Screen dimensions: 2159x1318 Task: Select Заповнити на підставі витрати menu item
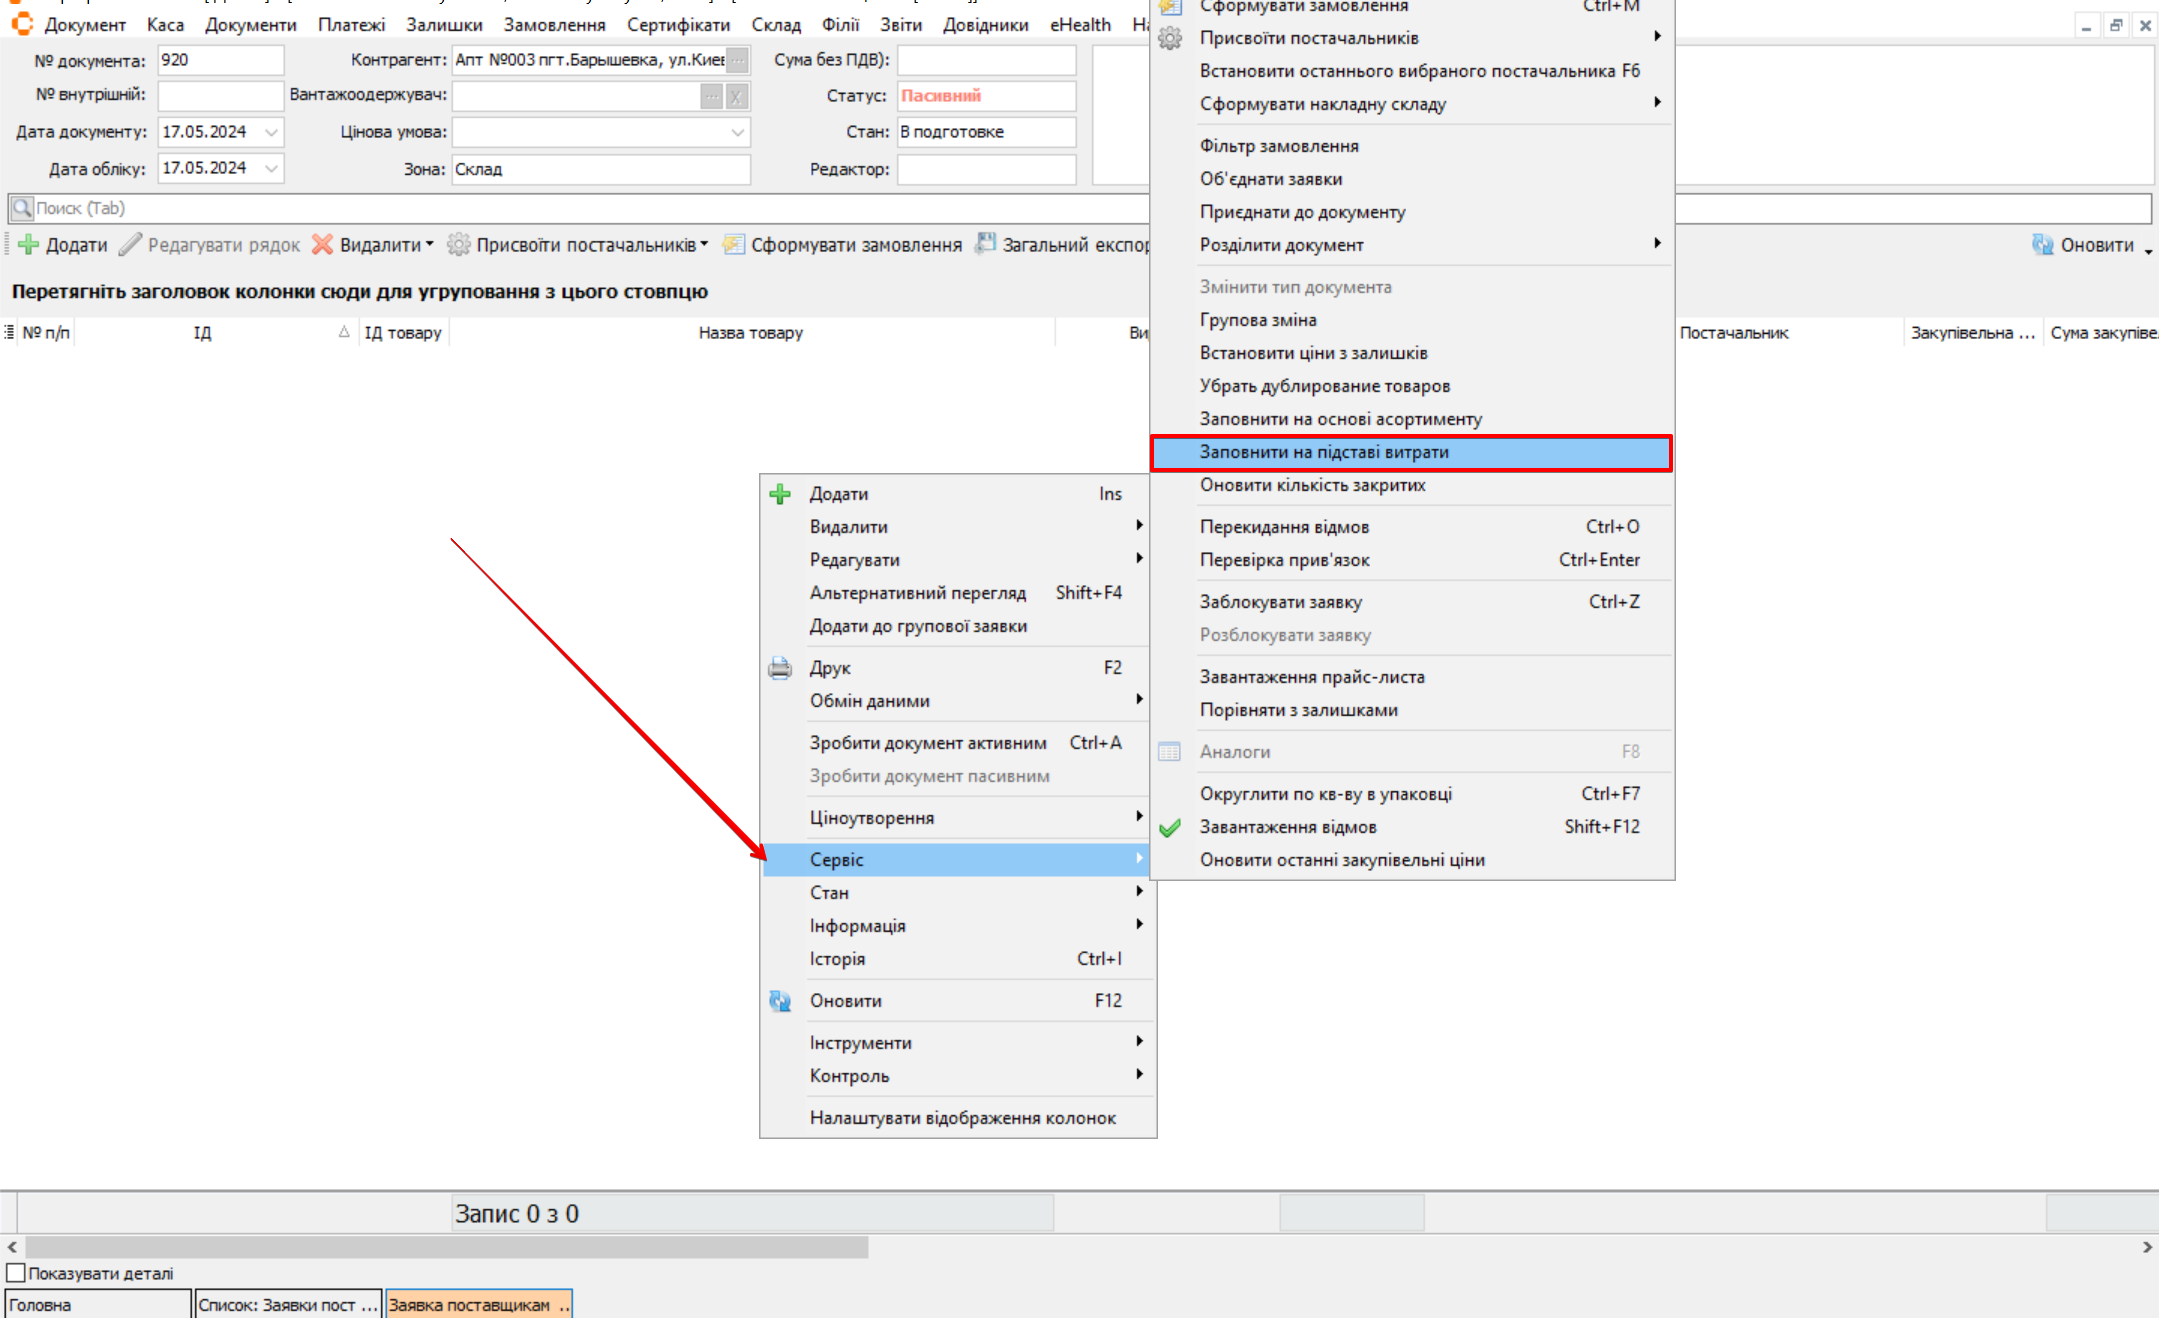pyautogui.click(x=1323, y=452)
